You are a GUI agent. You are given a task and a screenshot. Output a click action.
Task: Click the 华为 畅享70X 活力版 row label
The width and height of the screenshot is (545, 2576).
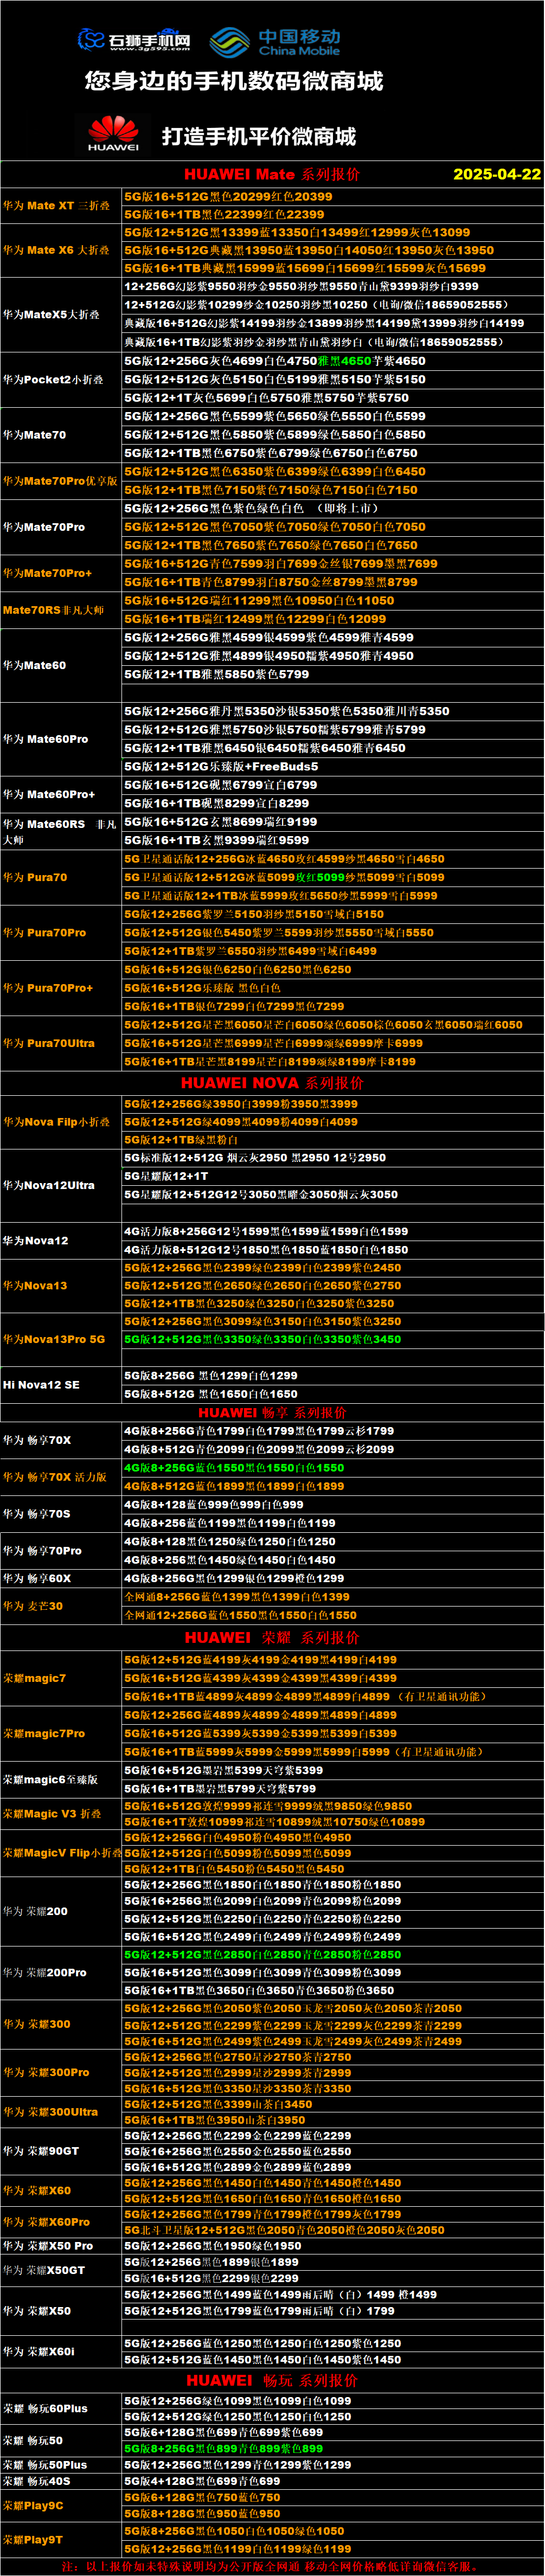pos(55,1477)
